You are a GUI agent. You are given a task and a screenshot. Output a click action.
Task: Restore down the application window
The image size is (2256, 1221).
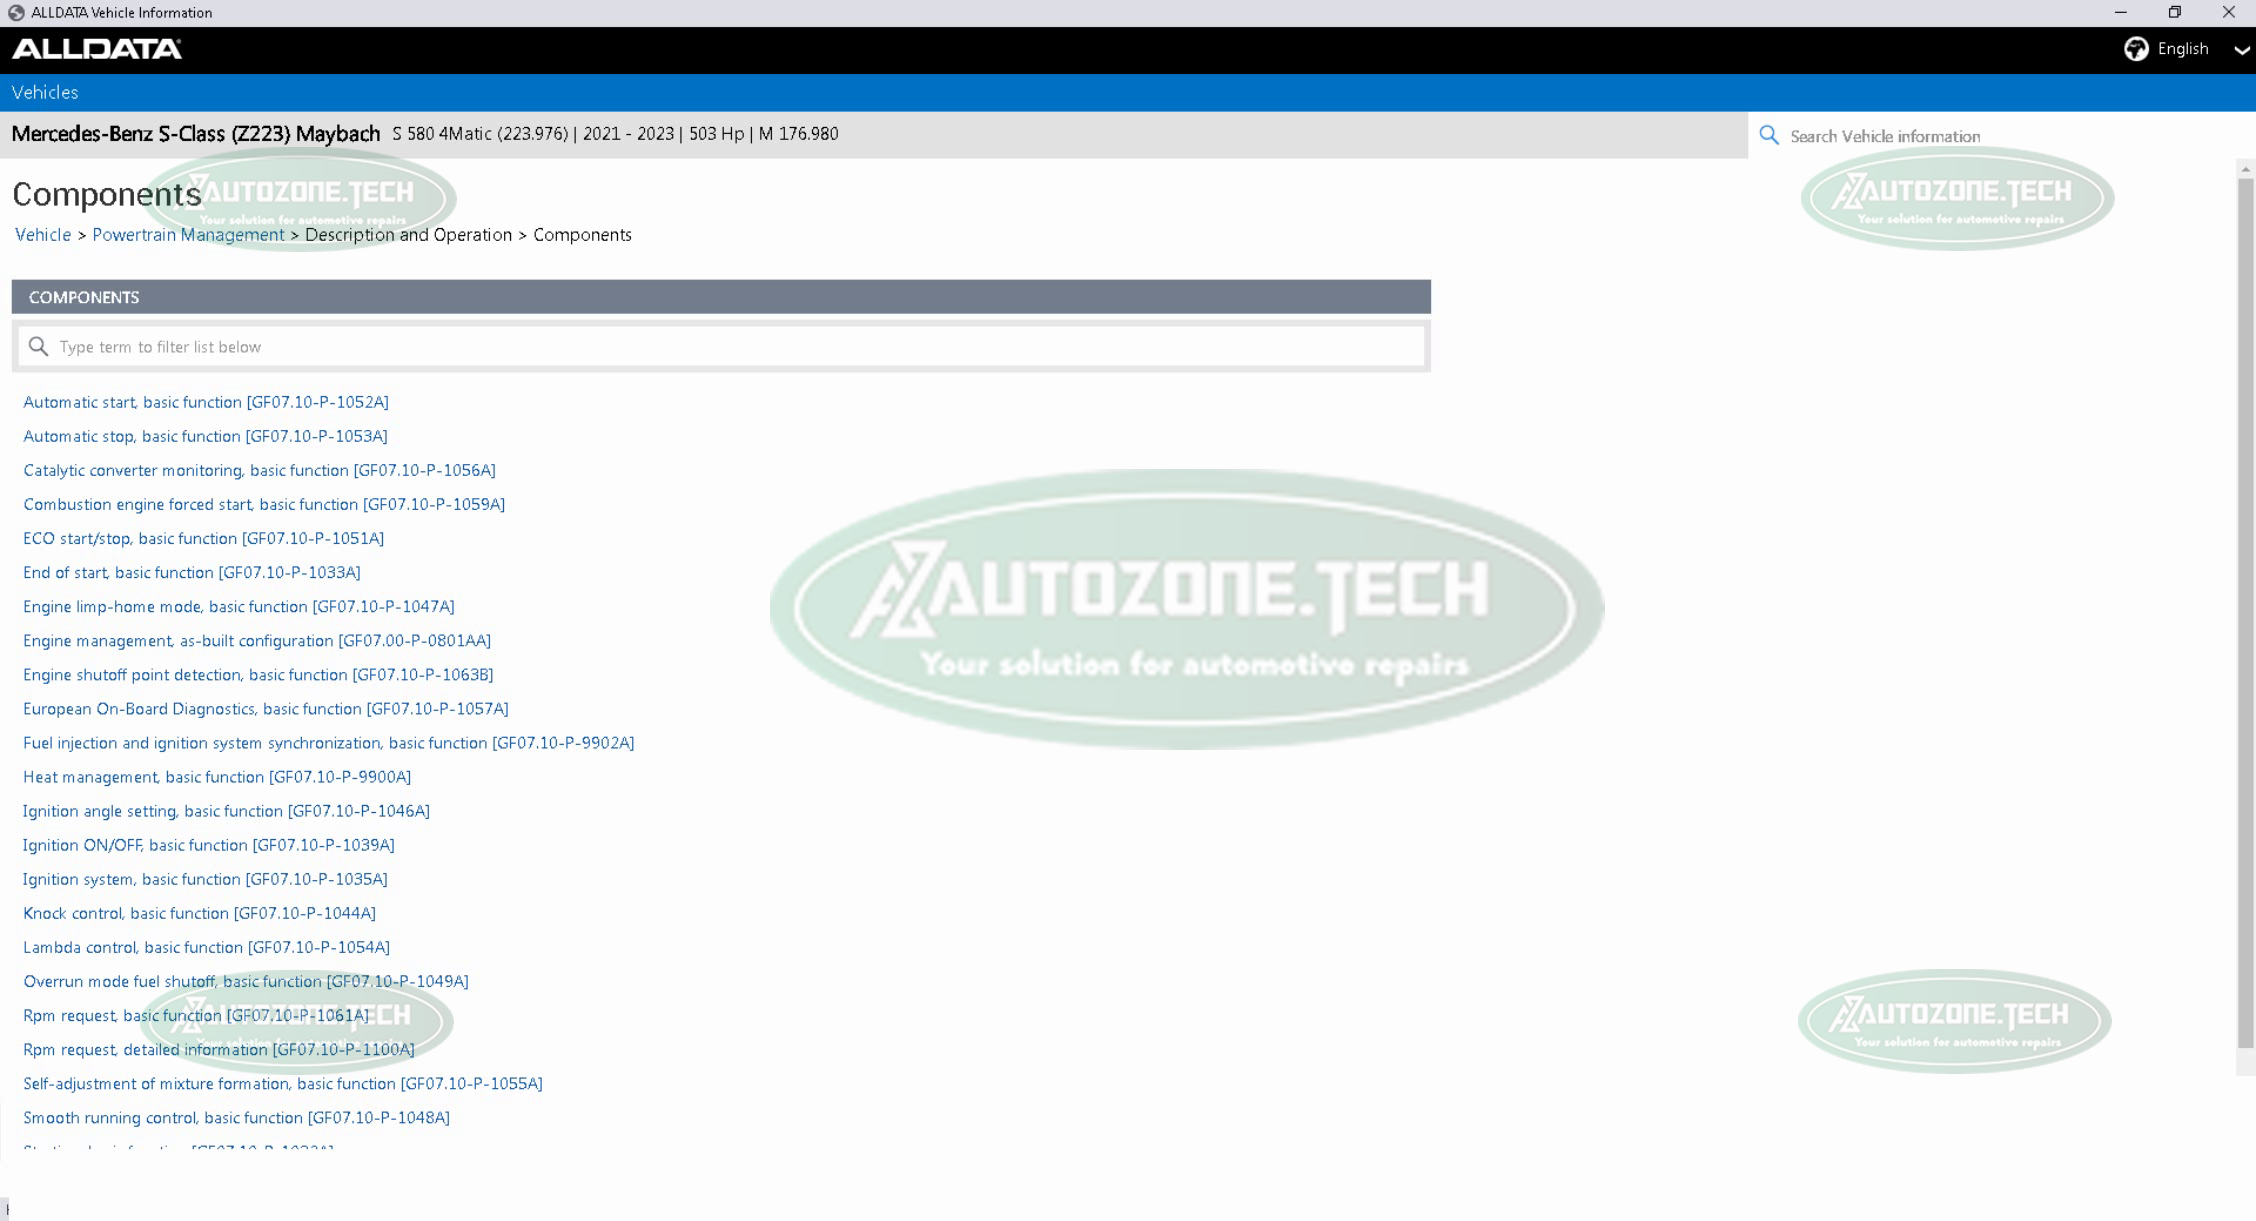point(2174,13)
